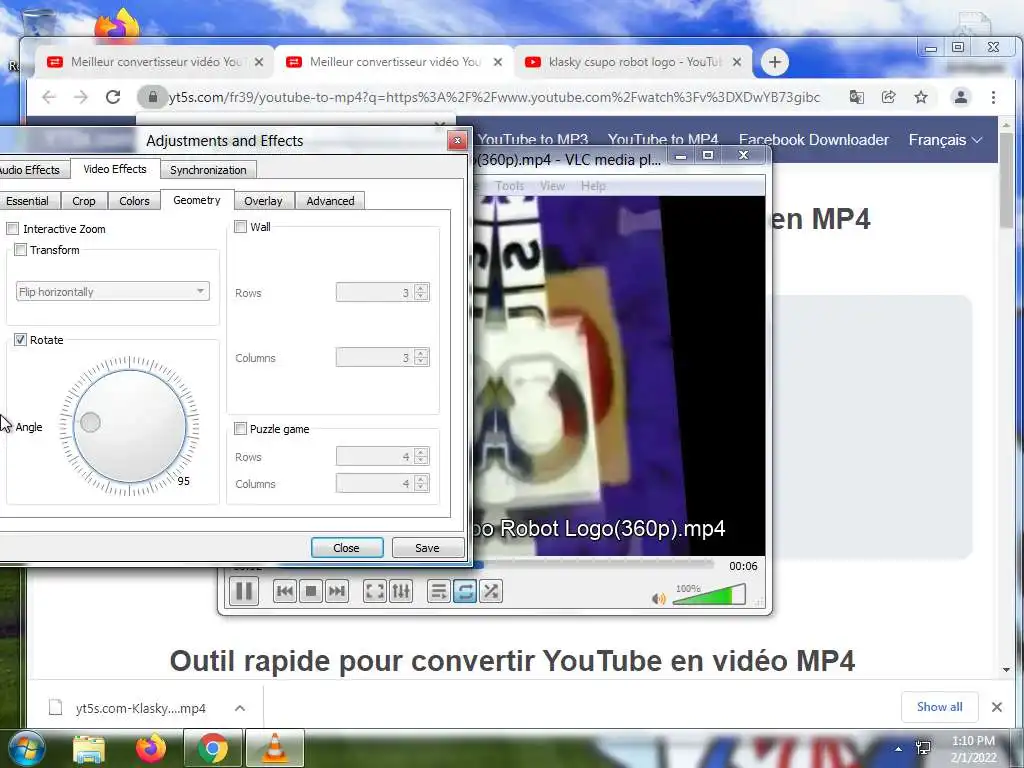The image size is (1024, 768).
Task: Open Facebook Downloader link
Action: tap(814, 140)
